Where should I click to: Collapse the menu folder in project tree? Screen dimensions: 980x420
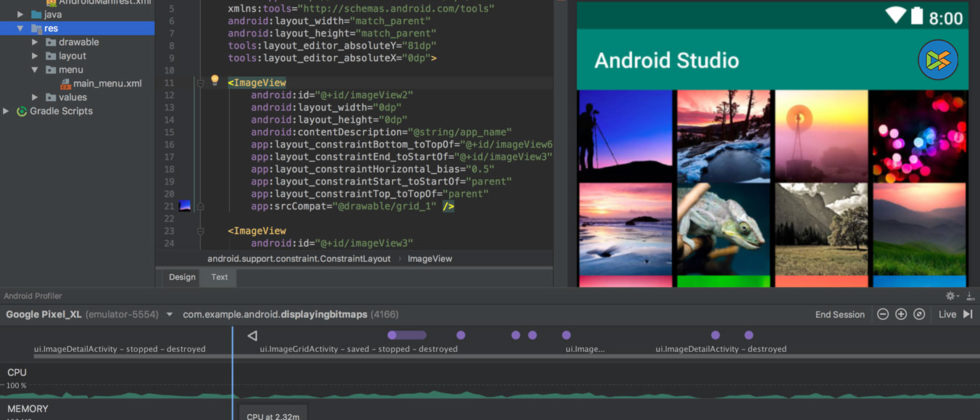(x=37, y=70)
